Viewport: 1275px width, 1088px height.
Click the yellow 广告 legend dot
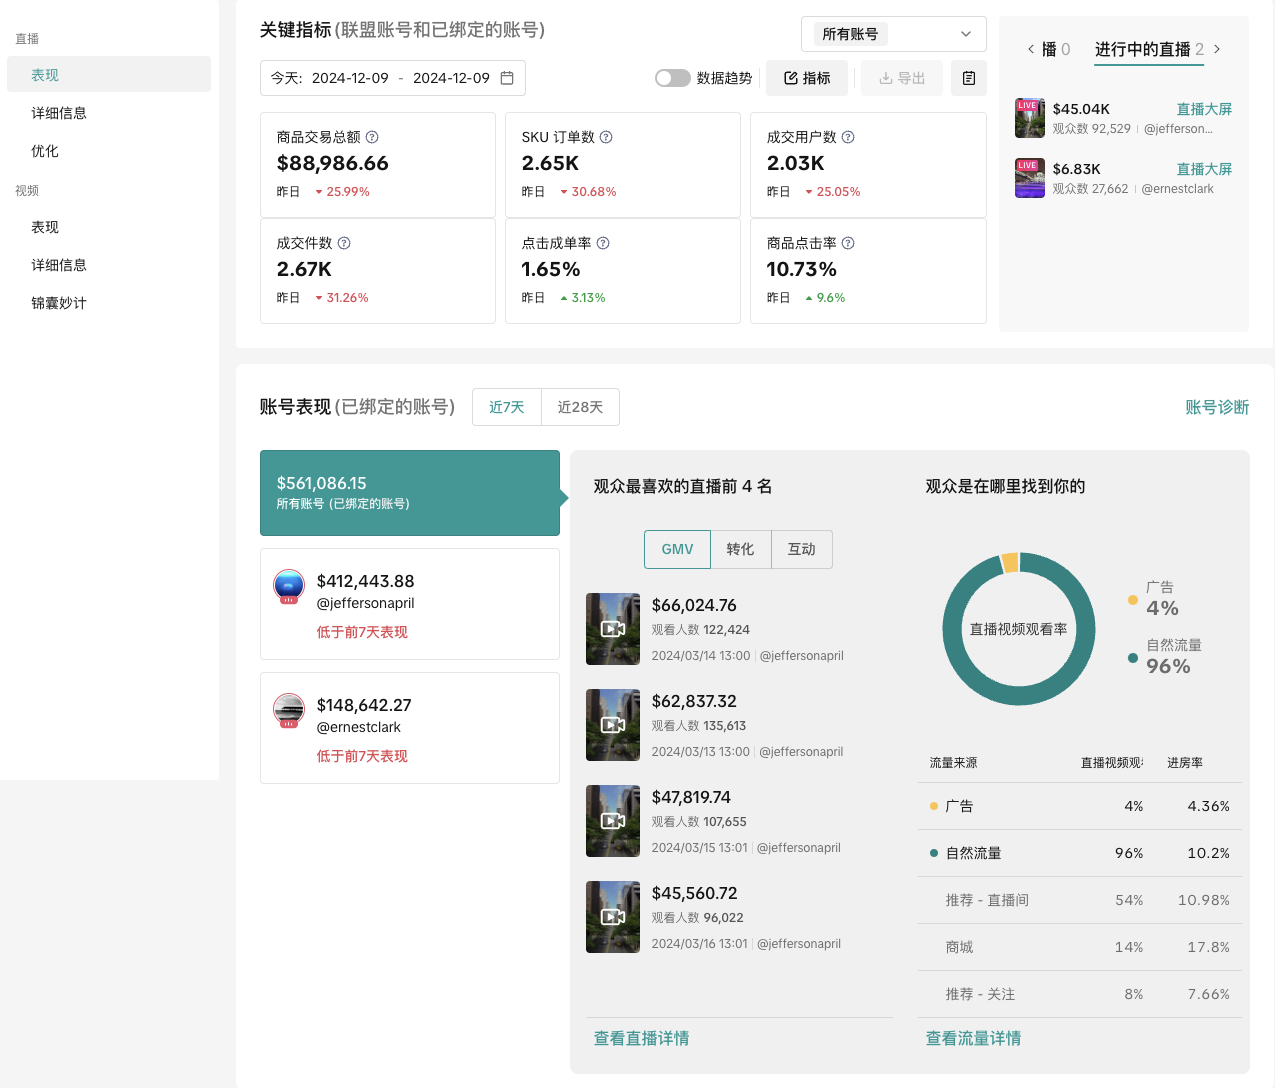coord(1132,600)
